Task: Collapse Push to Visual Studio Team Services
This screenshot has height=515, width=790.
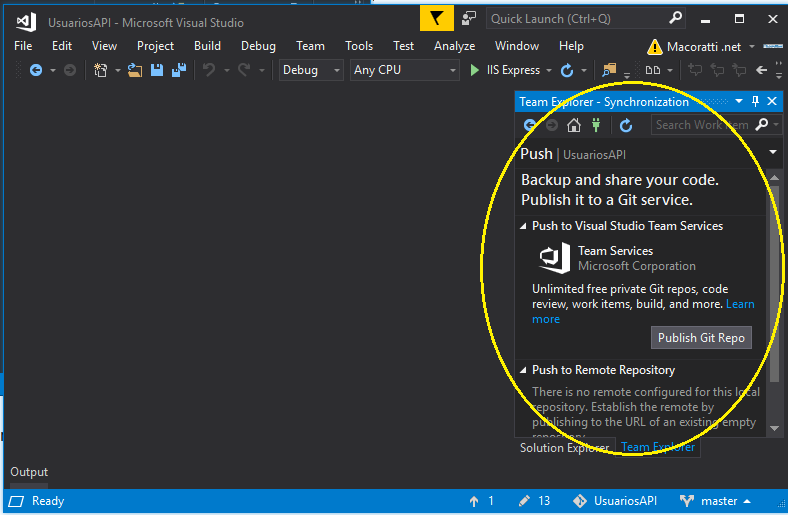Action: (x=523, y=226)
